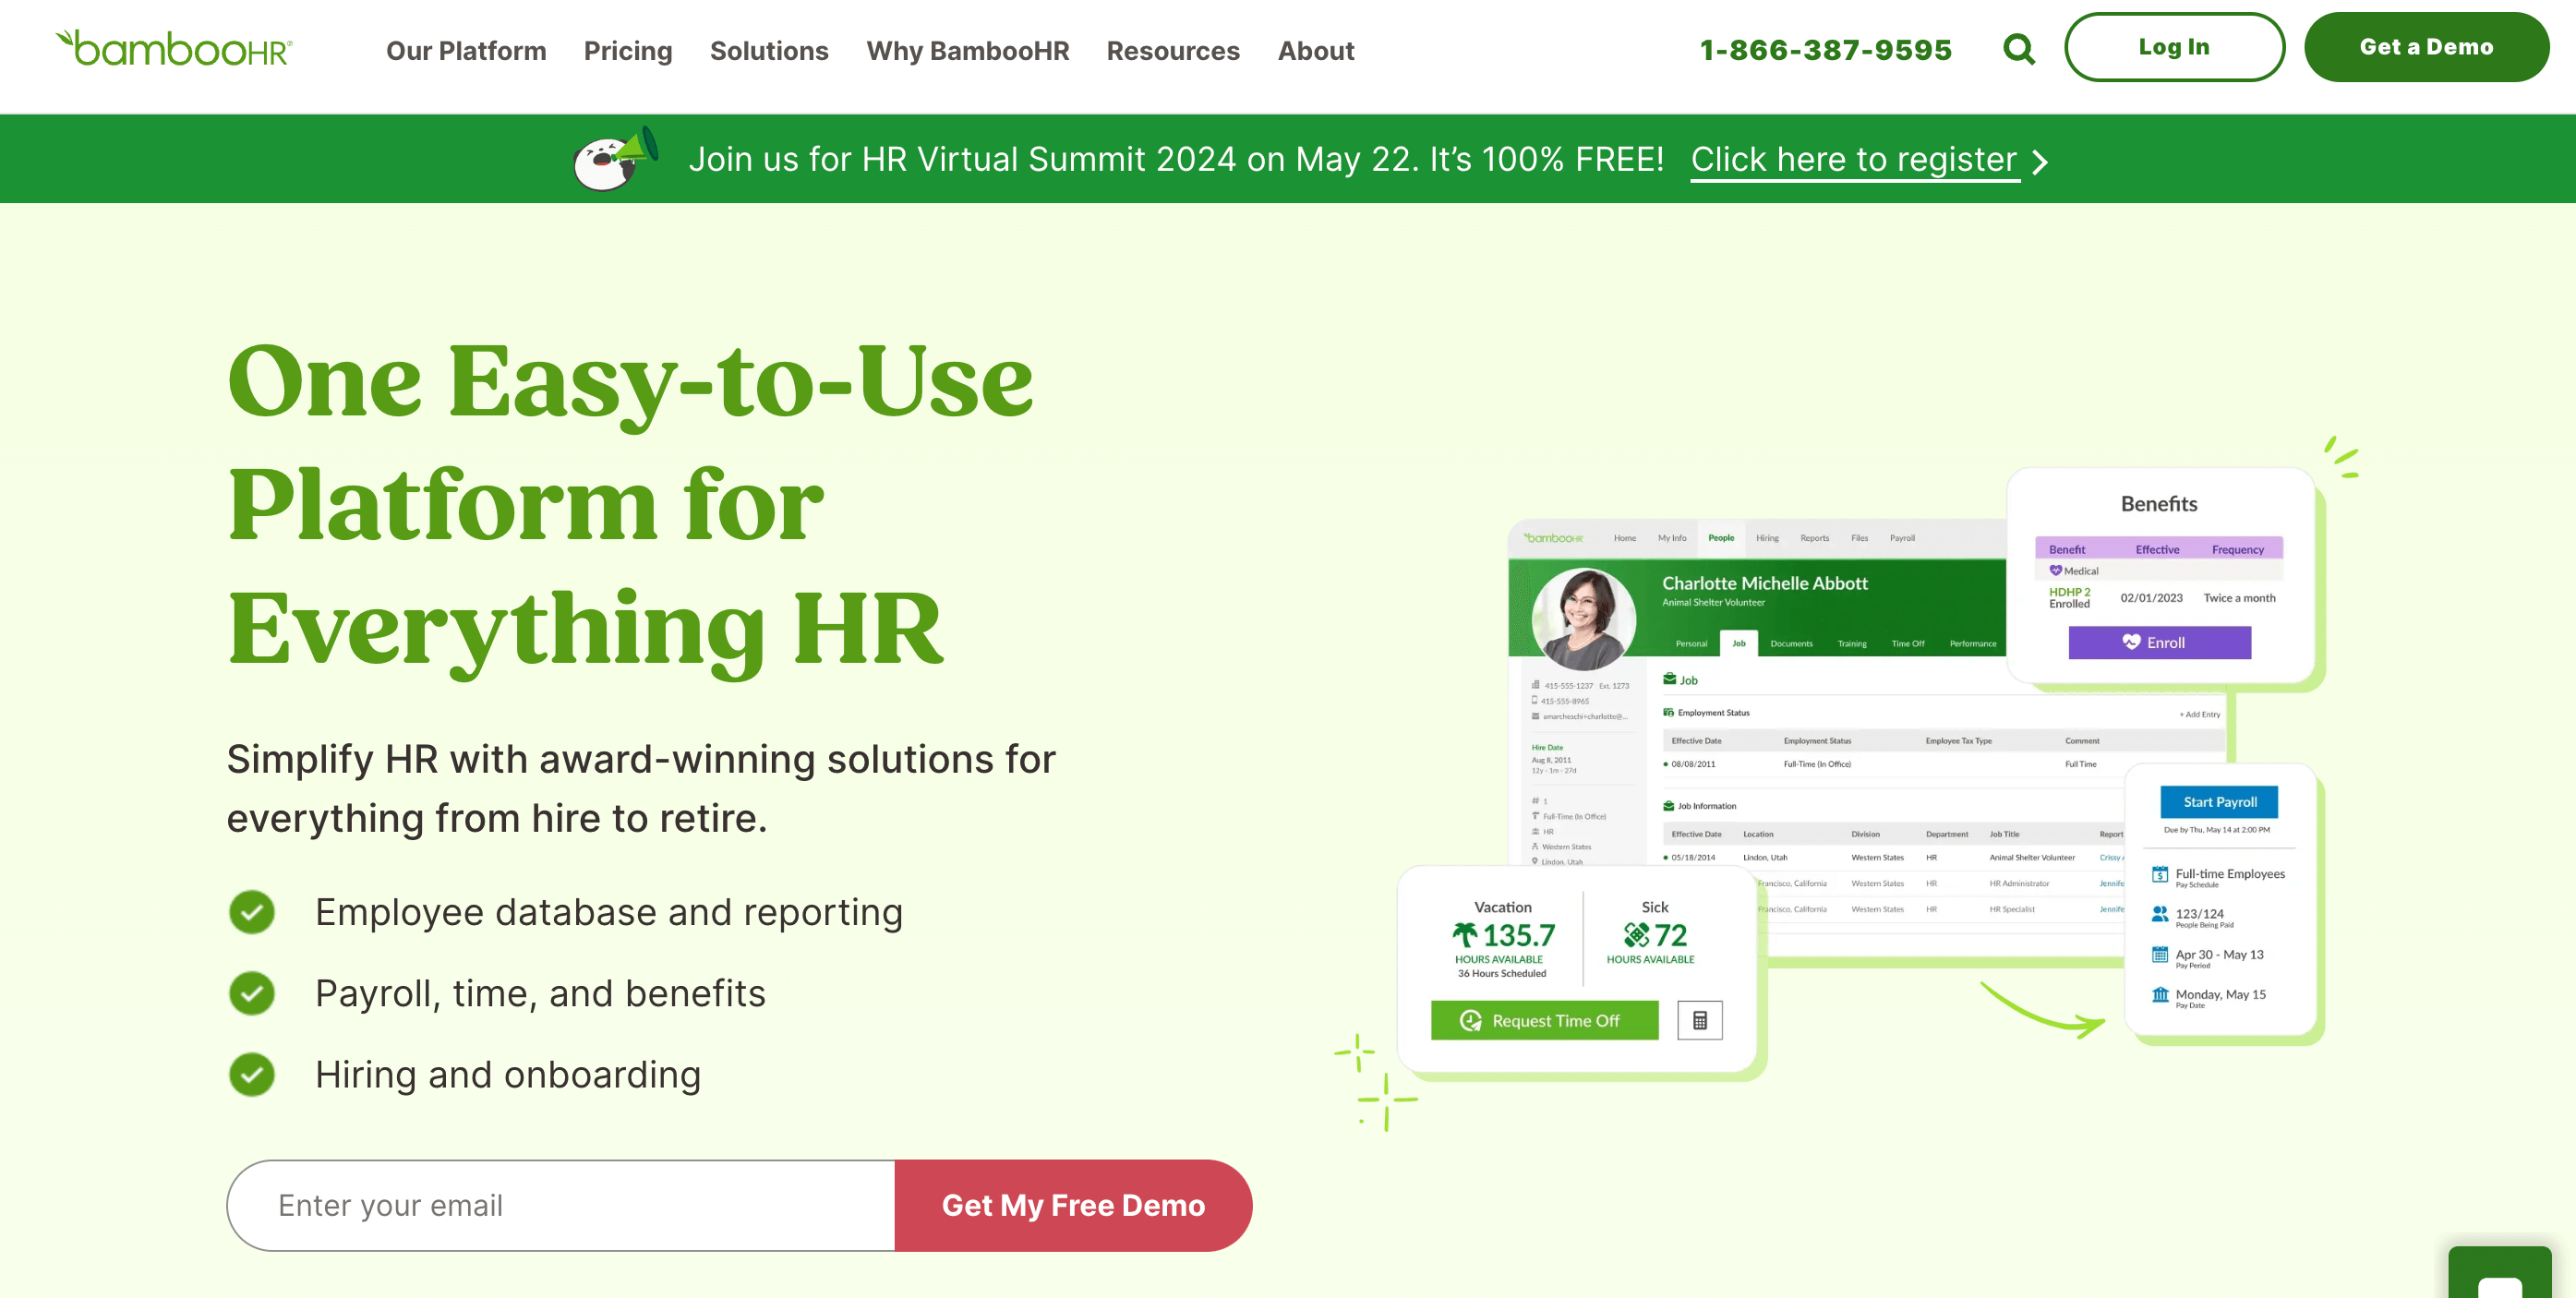This screenshot has height=1298, width=2576.
Task: Click the Start Payroll button icon
Action: point(2219,801)
